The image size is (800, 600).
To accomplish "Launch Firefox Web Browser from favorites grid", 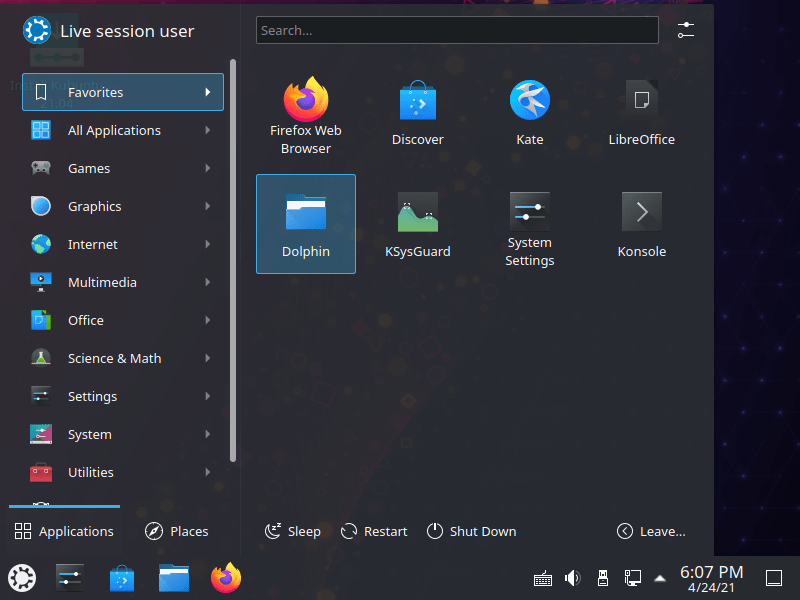I will click(306, 112).
